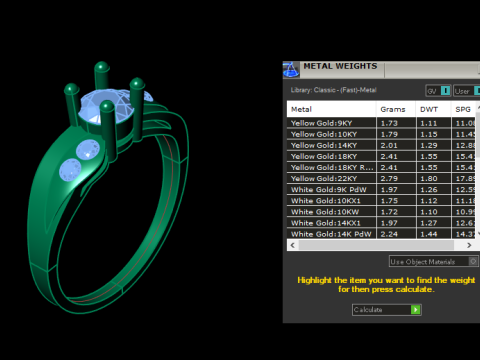Select the Yellow Gold:10KY row
This screenshot has width=480, height=360.
(381, 134)
